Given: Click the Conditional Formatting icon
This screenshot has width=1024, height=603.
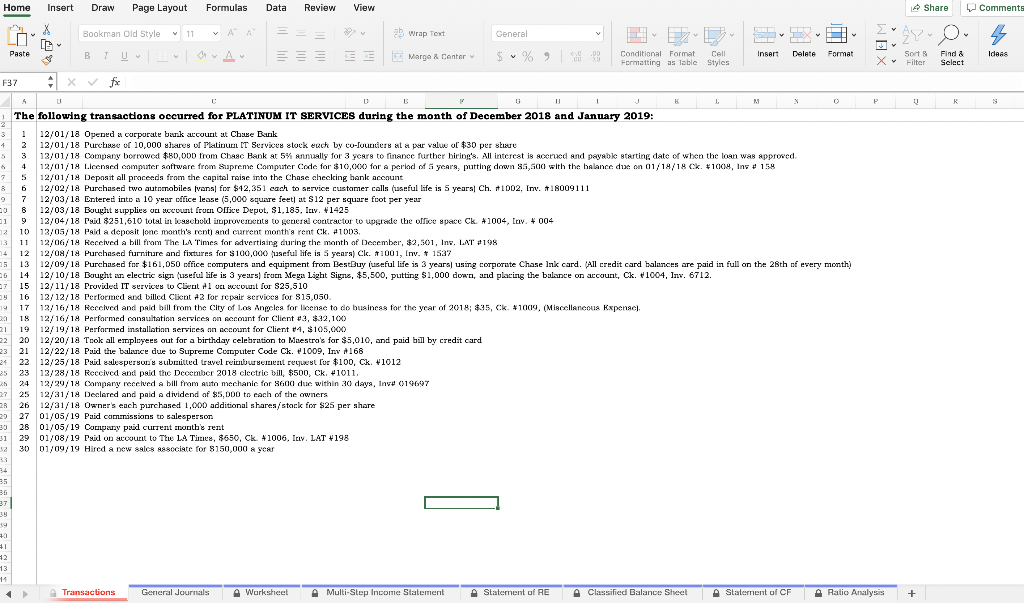Looking at the screenshot, I should click(x=637, y=36).
